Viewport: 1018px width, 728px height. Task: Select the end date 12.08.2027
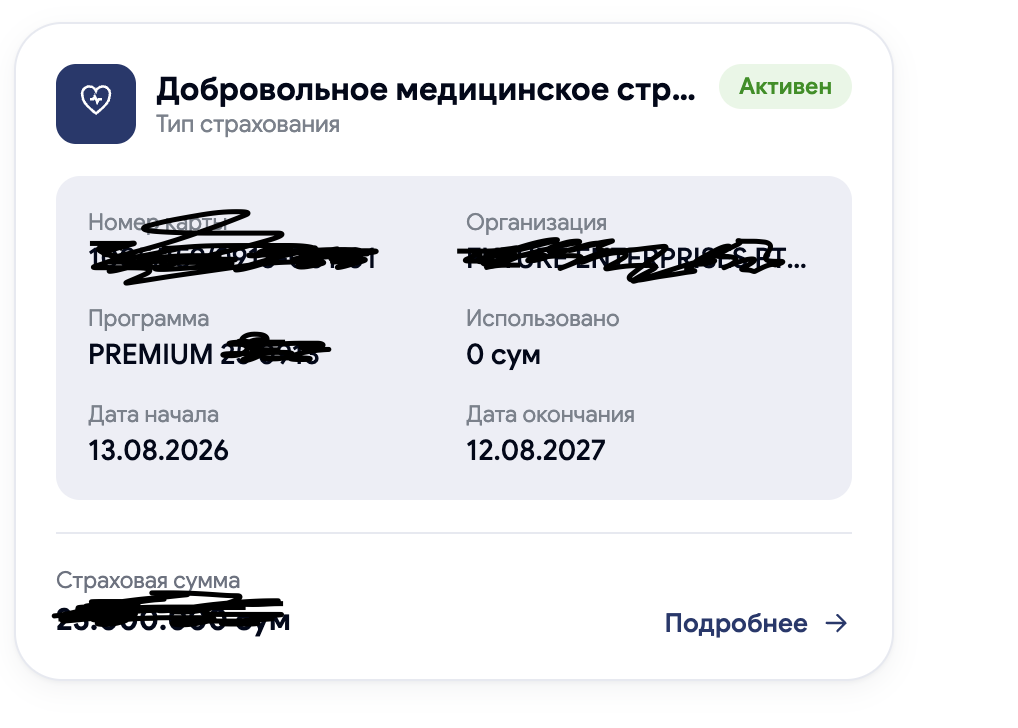click(536, 450)
